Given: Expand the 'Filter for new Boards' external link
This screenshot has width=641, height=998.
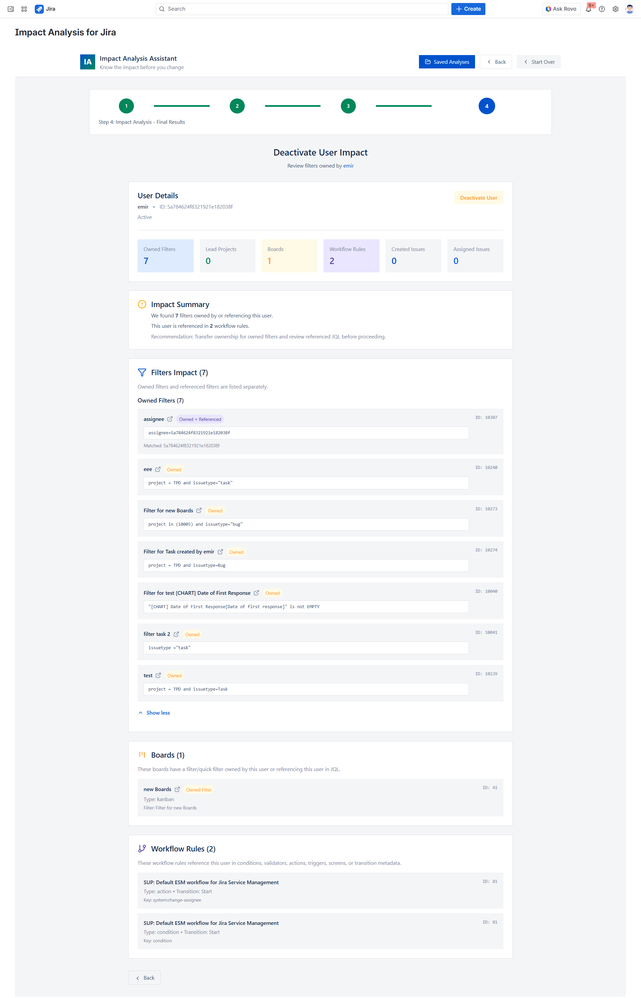Looking at the screenshot, I should coord(198,510).
